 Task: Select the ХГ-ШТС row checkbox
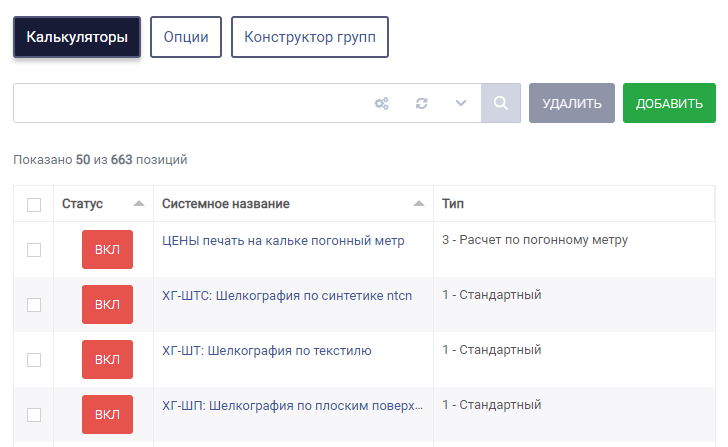tap(34, 305)
